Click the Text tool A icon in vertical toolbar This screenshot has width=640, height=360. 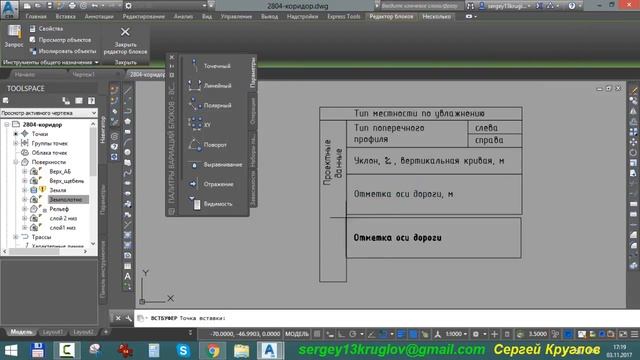tap(127, 276)
